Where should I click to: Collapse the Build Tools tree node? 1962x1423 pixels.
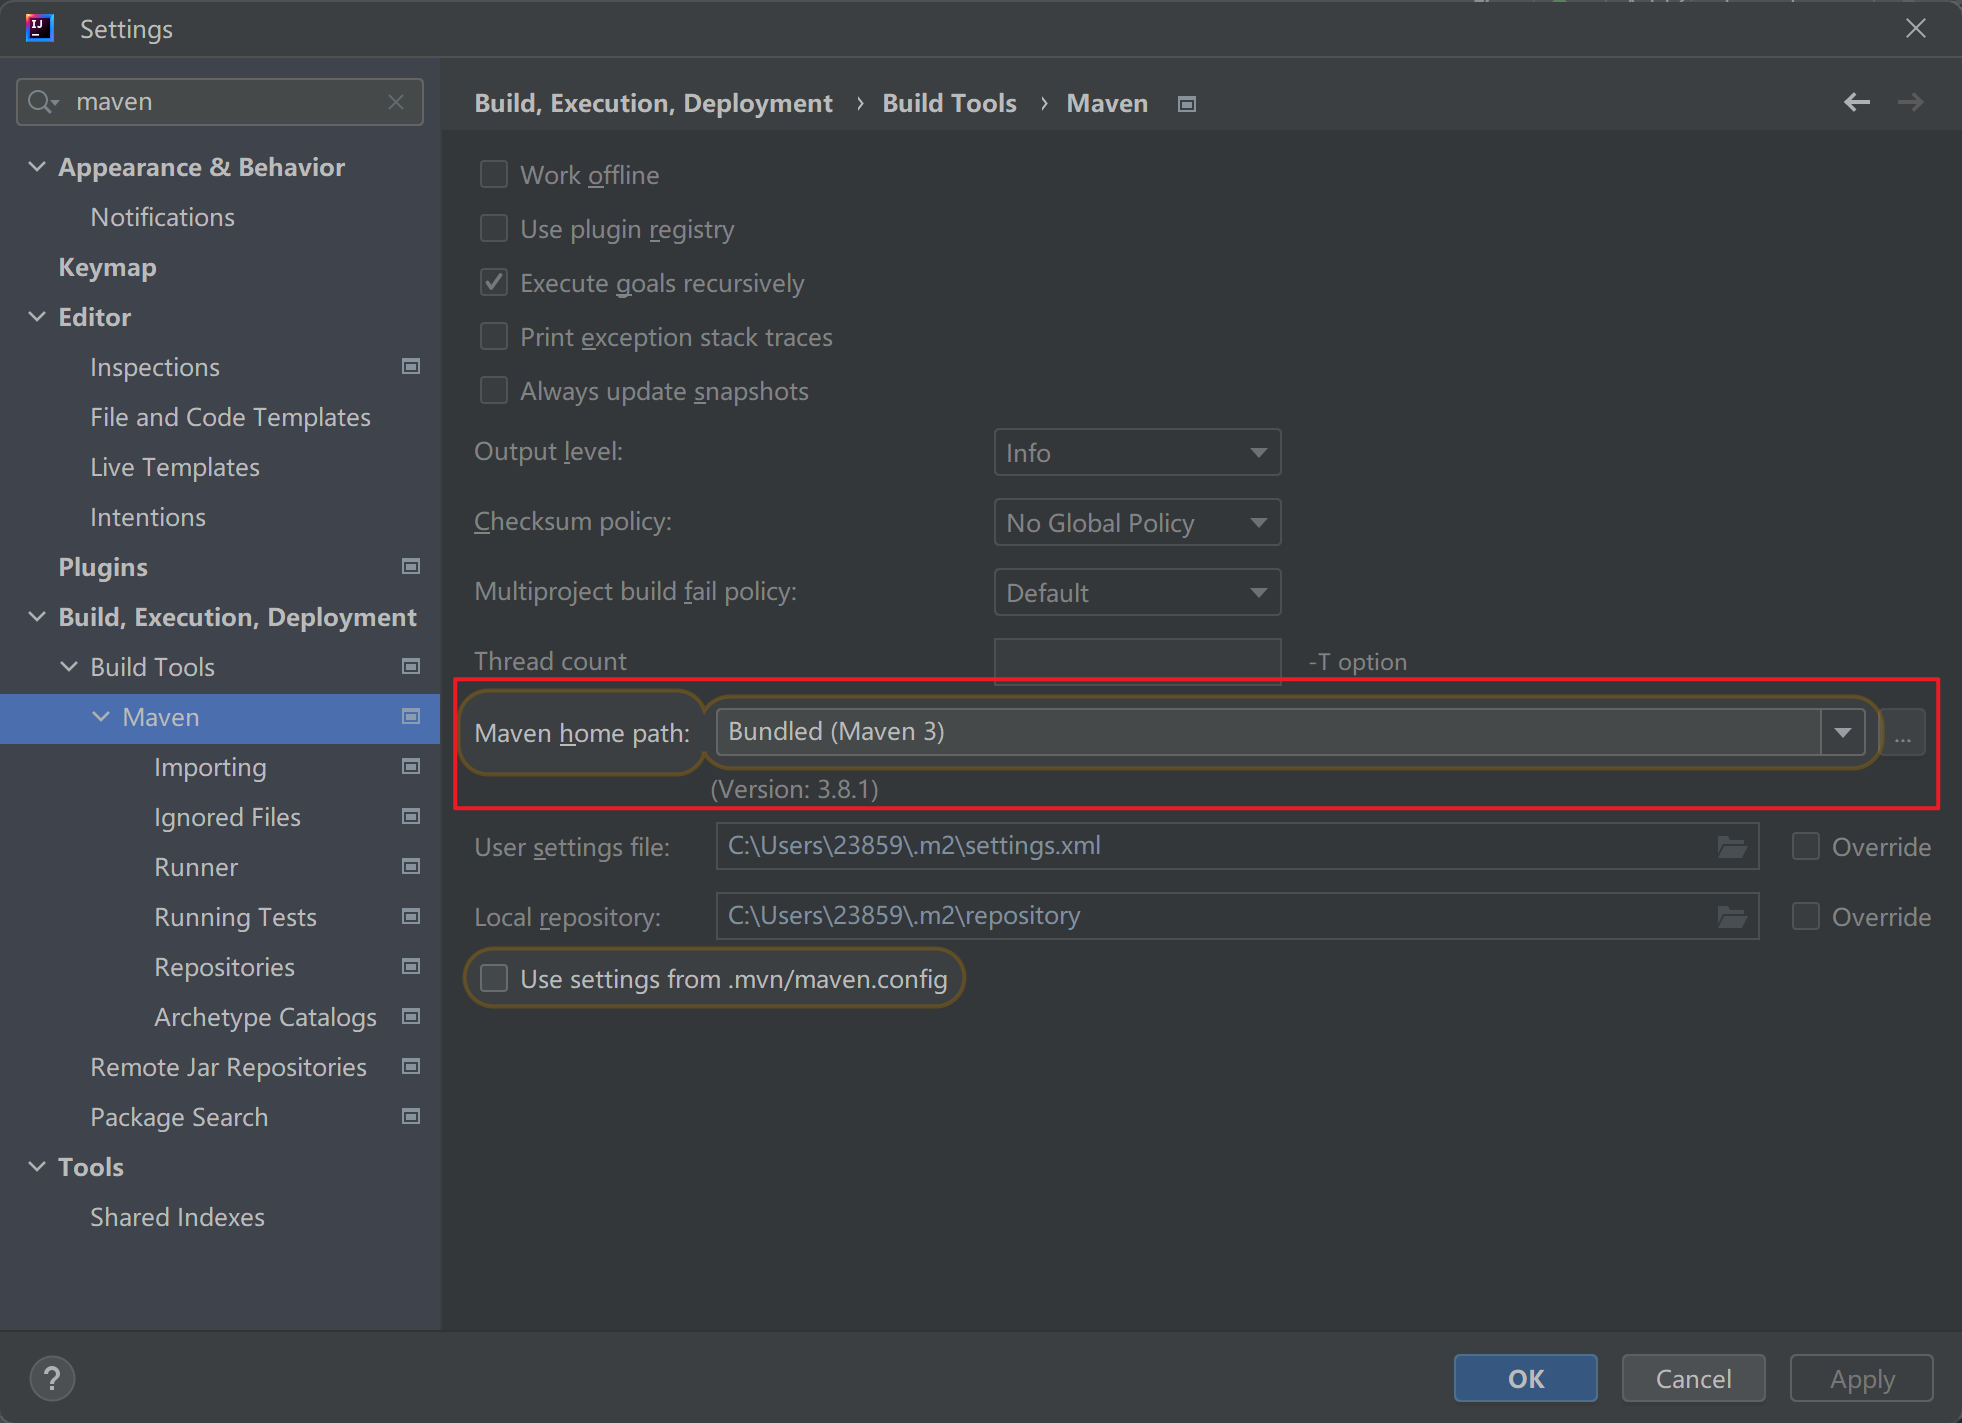[x=69, y=667]
